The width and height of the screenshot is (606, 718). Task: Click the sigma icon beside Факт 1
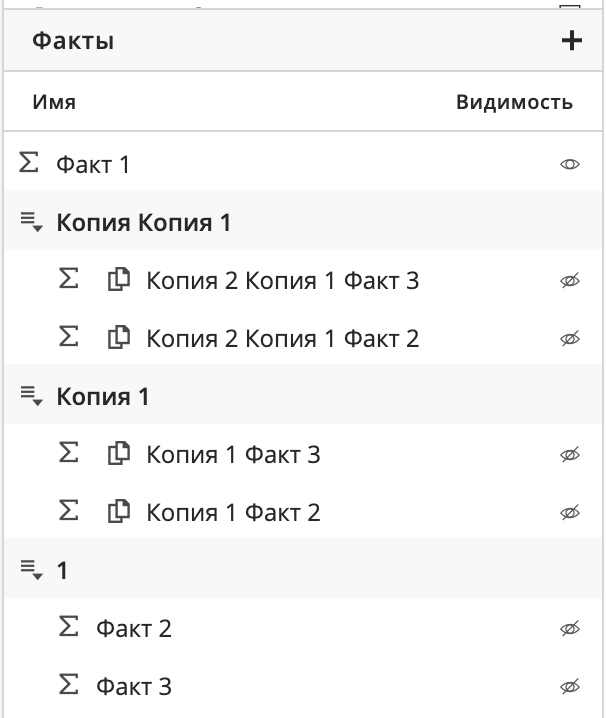(x=28, y=163)
